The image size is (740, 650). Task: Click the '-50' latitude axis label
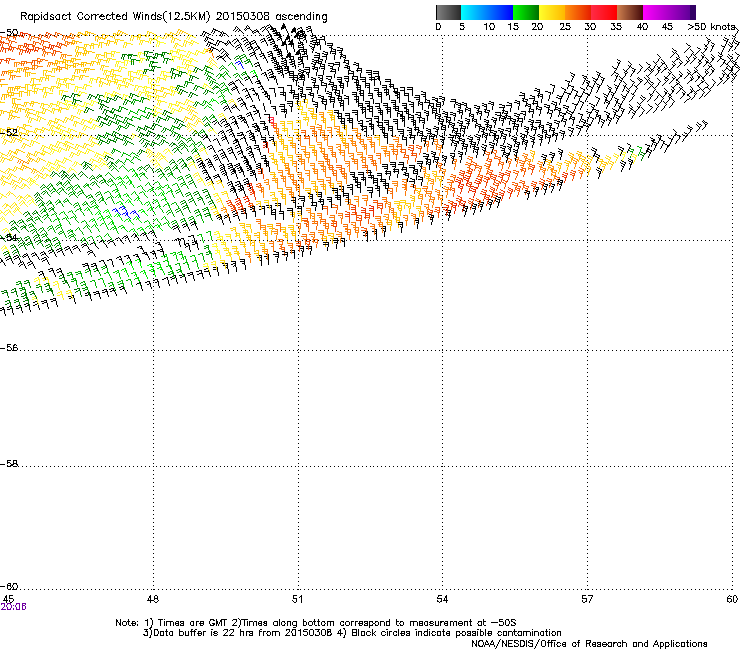click(x=9, y=33)
